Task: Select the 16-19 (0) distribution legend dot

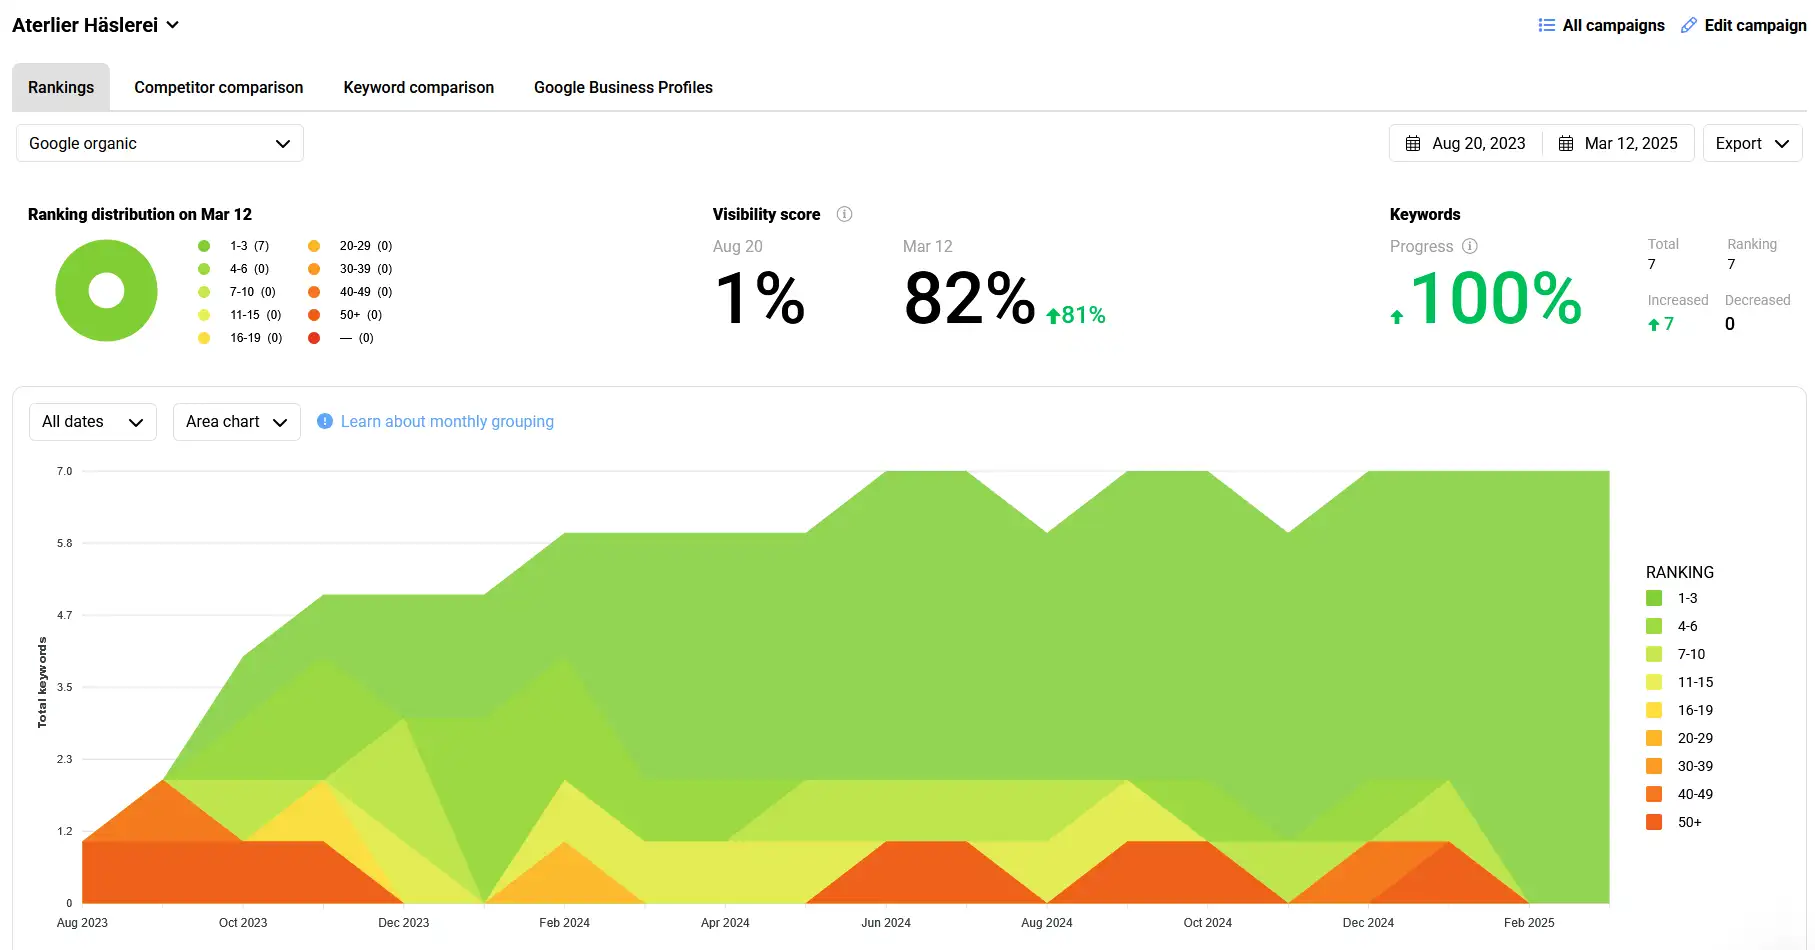Action: [204, 338]
